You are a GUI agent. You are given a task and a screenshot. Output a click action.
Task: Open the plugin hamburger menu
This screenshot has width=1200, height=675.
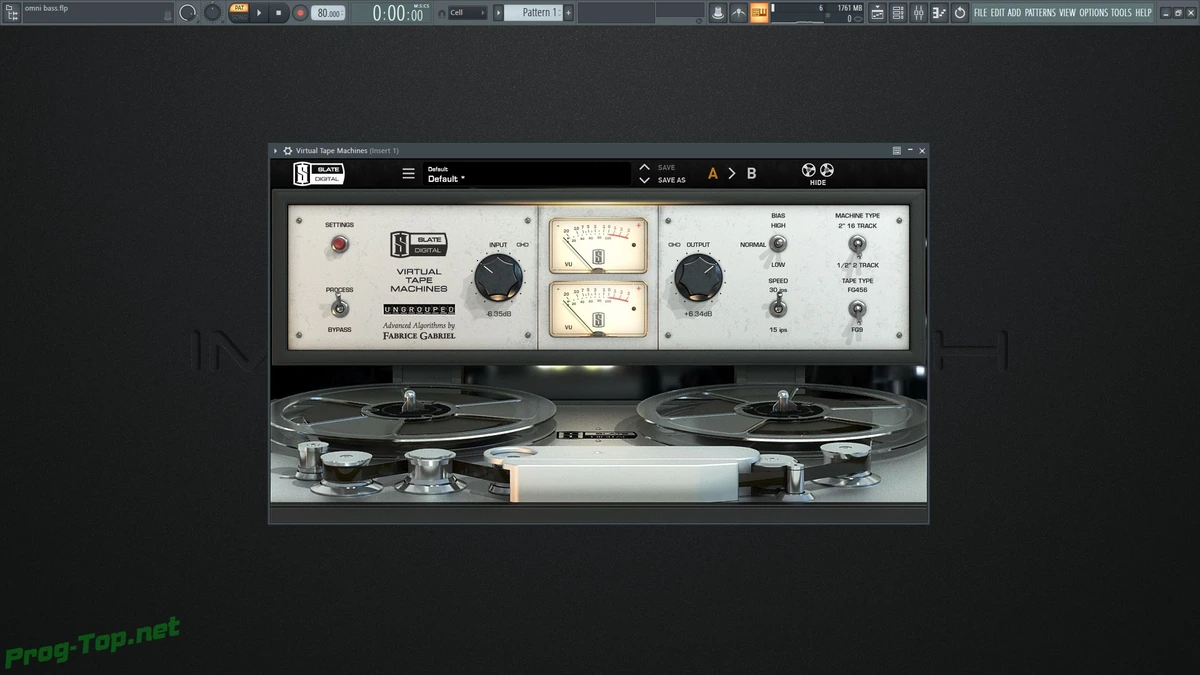pyautogui.click(x=408, y=173)
